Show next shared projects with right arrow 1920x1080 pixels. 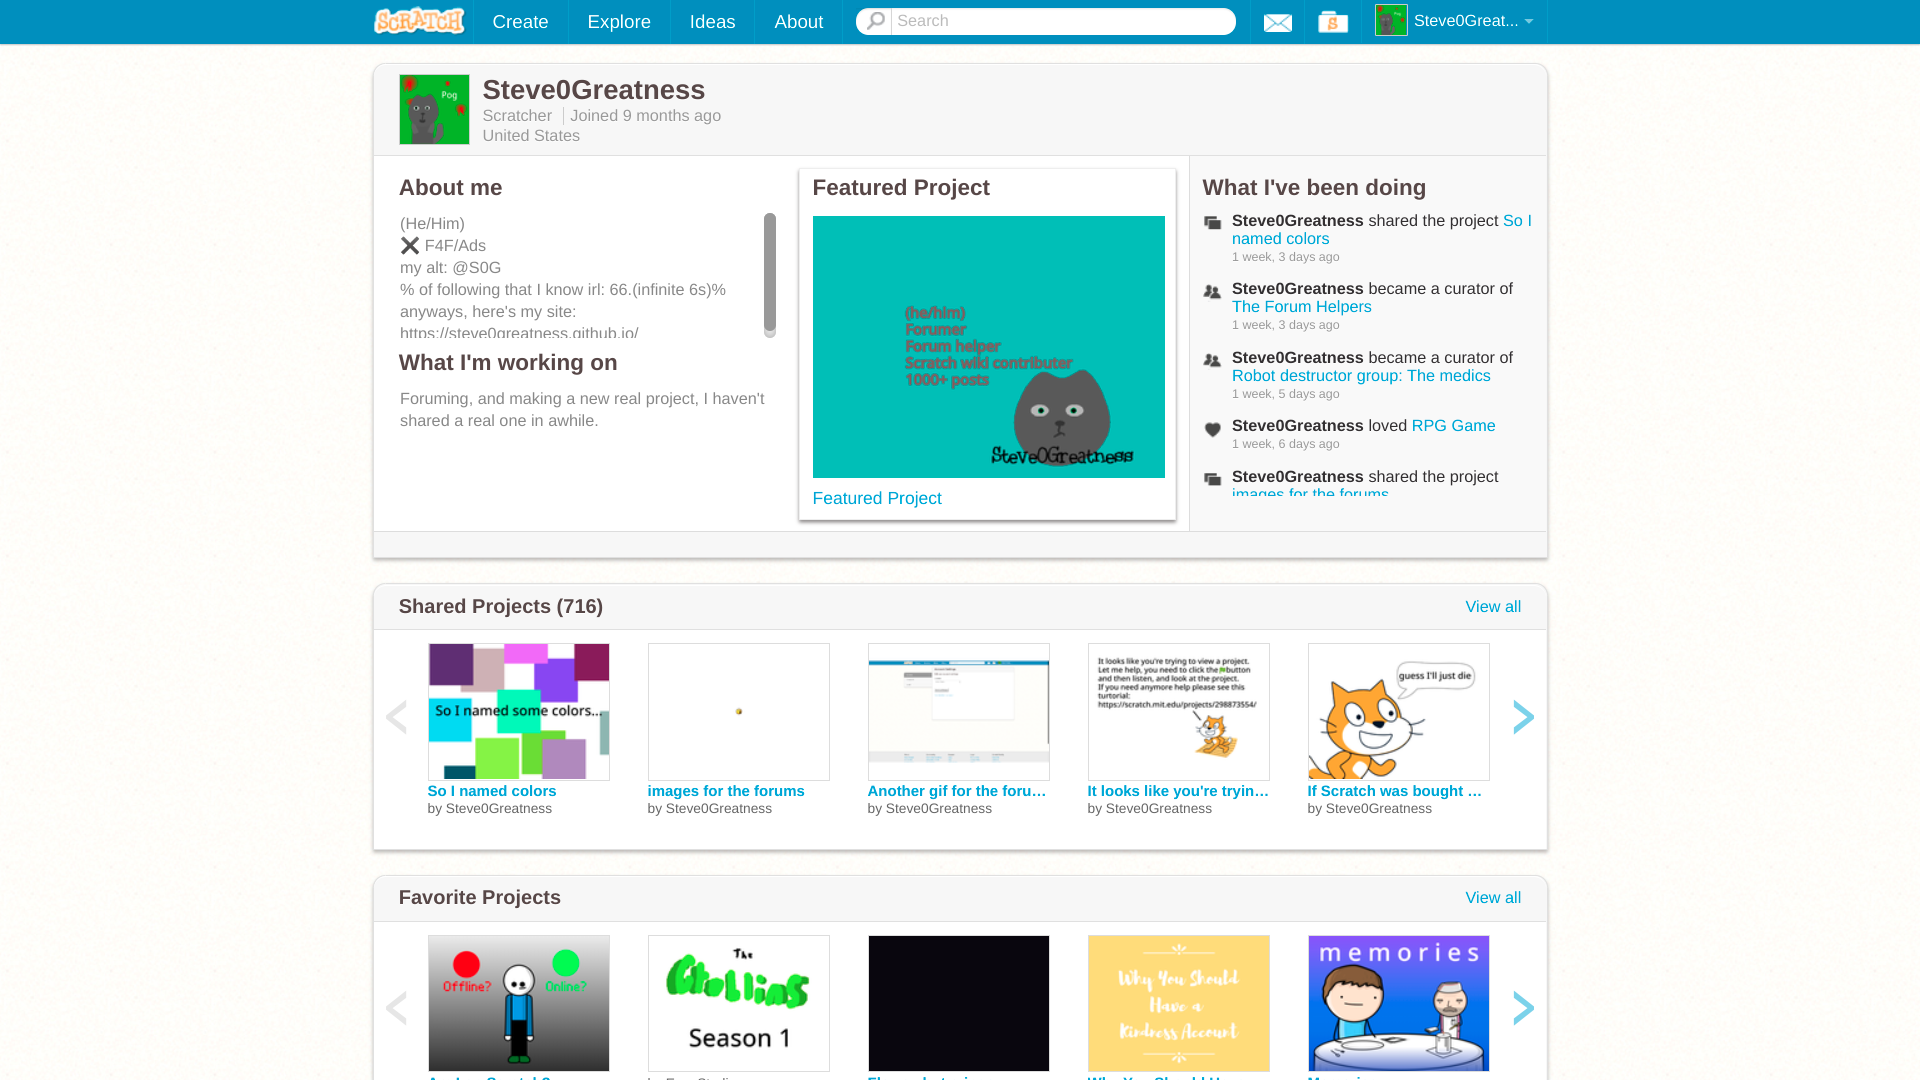point(1522,717)
